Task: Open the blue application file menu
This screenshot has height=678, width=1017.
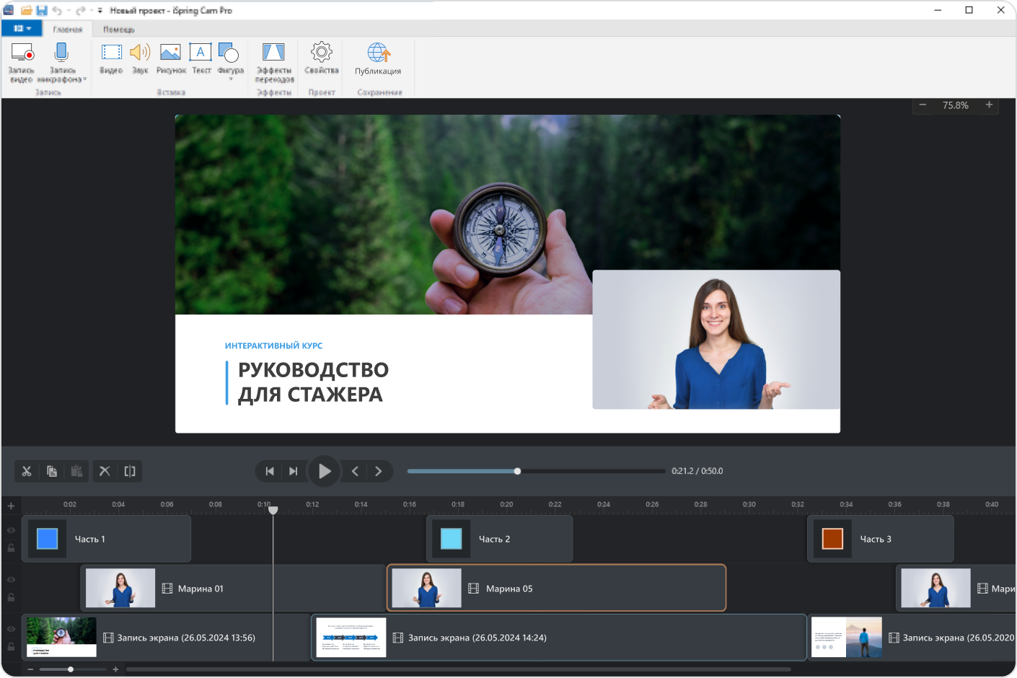Action: (x=22, y=29)
